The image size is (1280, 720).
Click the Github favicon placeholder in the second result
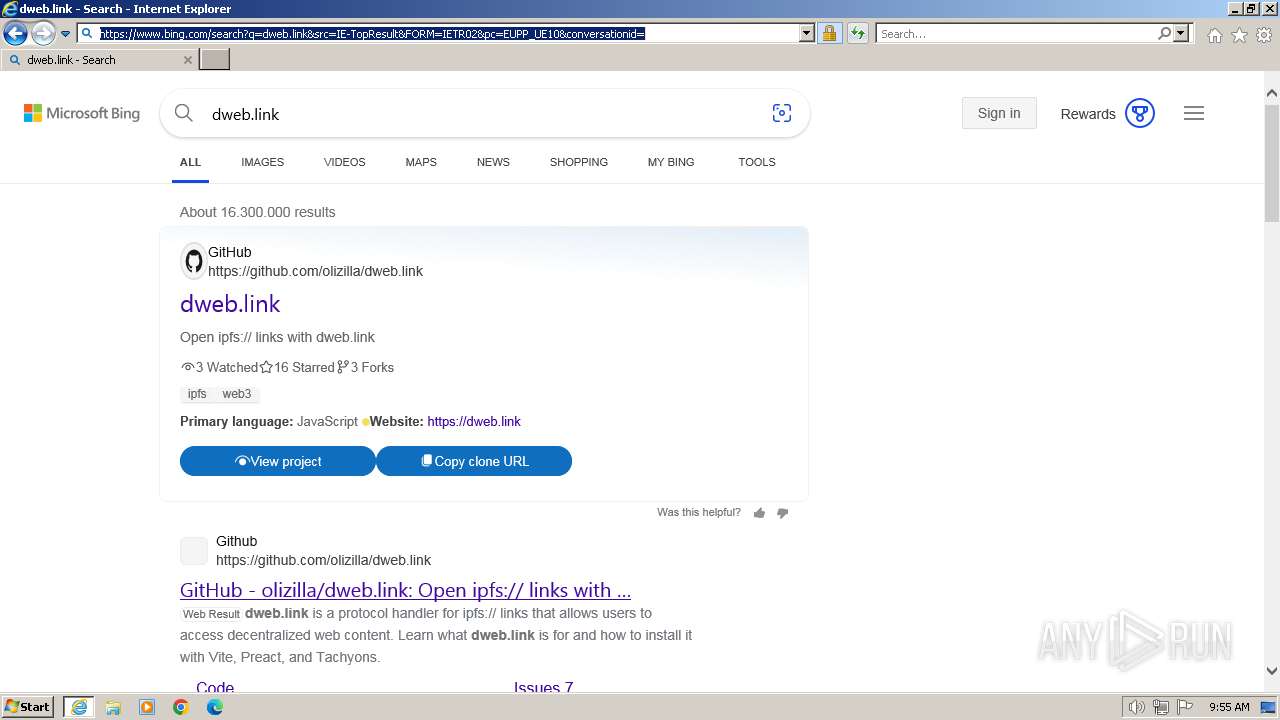194,551
